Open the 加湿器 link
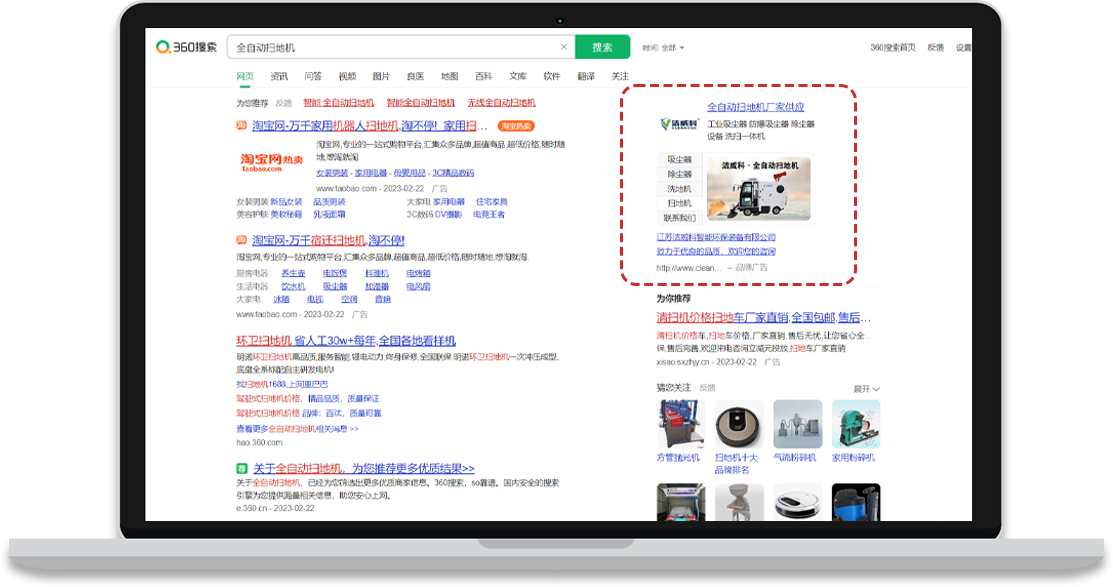 tap(377, 287)
